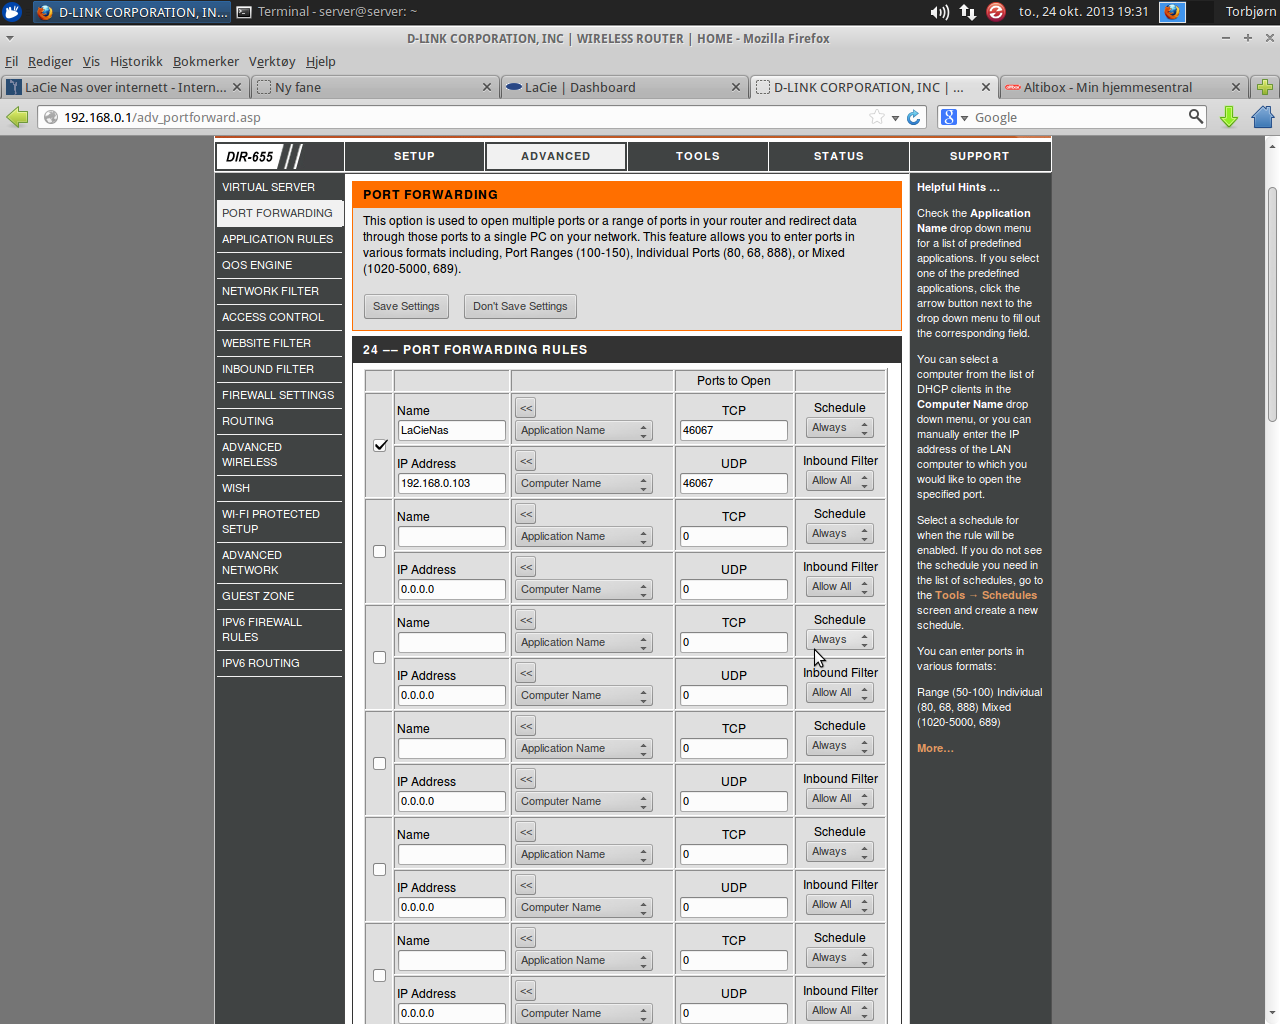The height and width of the screenshot is (1024, 1280).
Task: Click the TCP field containing 46067
Action: click(734, 430)
